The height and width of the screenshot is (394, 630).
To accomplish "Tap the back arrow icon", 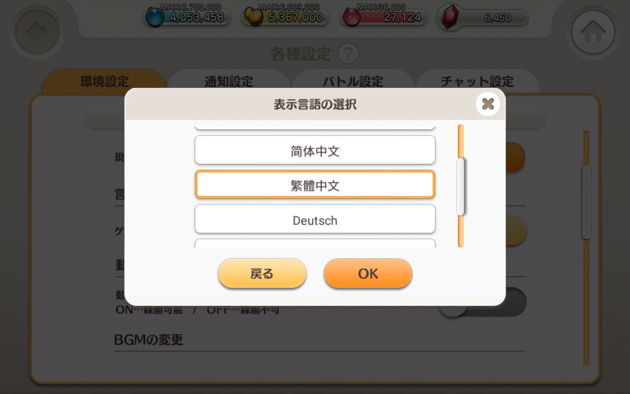I will tap(37, 32).
